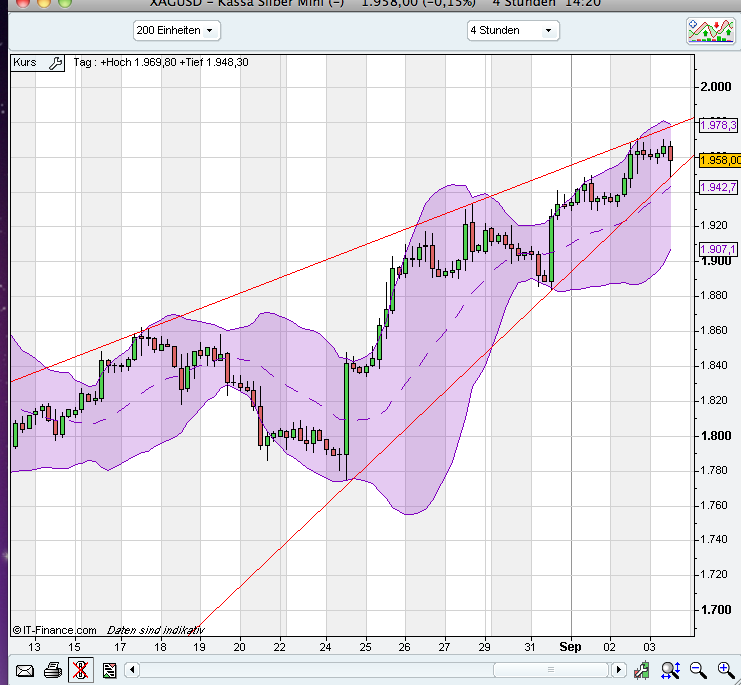Select the orange current price label 1.958,00

[x=720, y=160]
